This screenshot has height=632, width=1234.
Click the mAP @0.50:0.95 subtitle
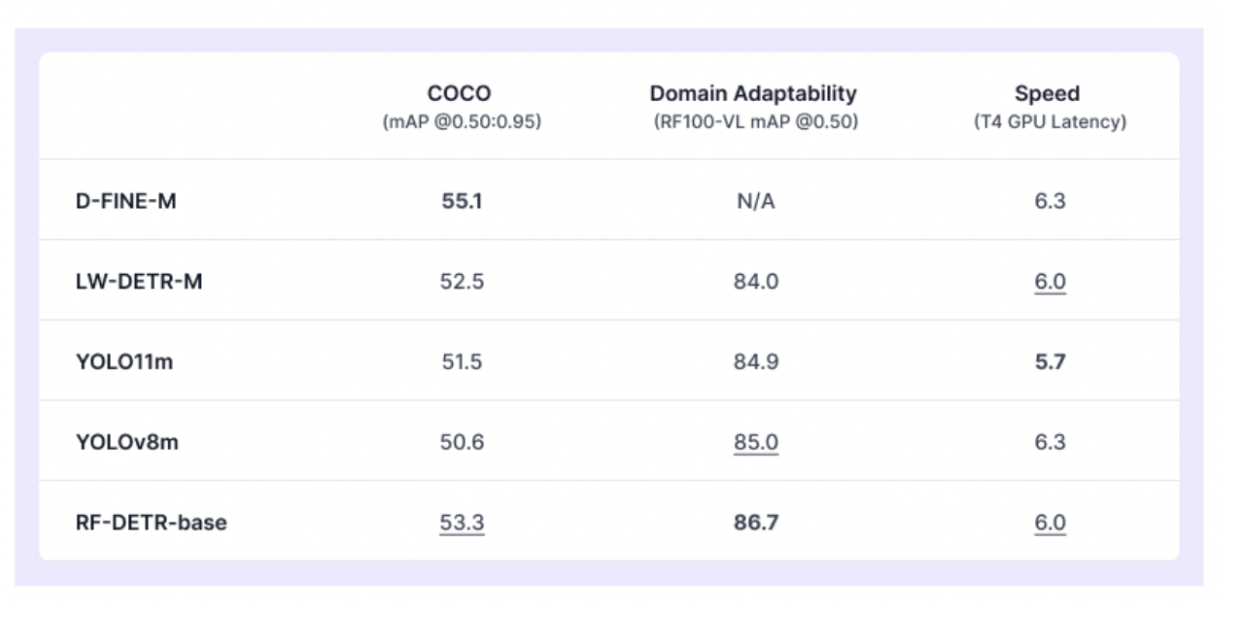pos(461,122)
